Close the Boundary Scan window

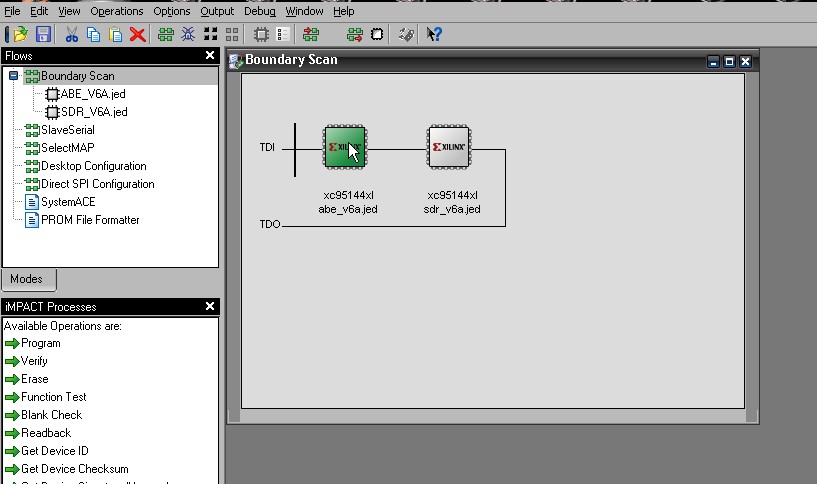coord(746,62)
